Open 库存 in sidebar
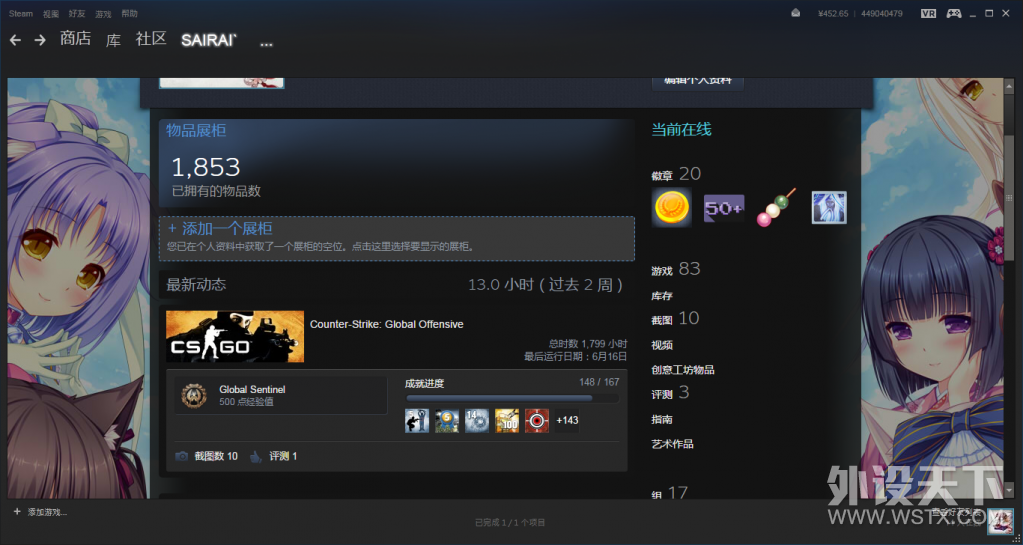The width and height of the screenshot is (1023, 545). [662, 296]
